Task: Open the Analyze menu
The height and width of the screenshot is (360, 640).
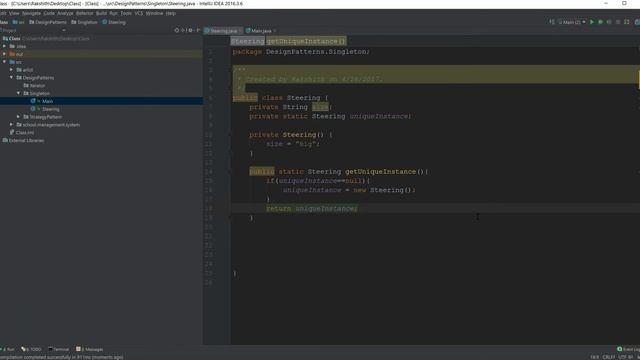Action: tap(65, 13)
